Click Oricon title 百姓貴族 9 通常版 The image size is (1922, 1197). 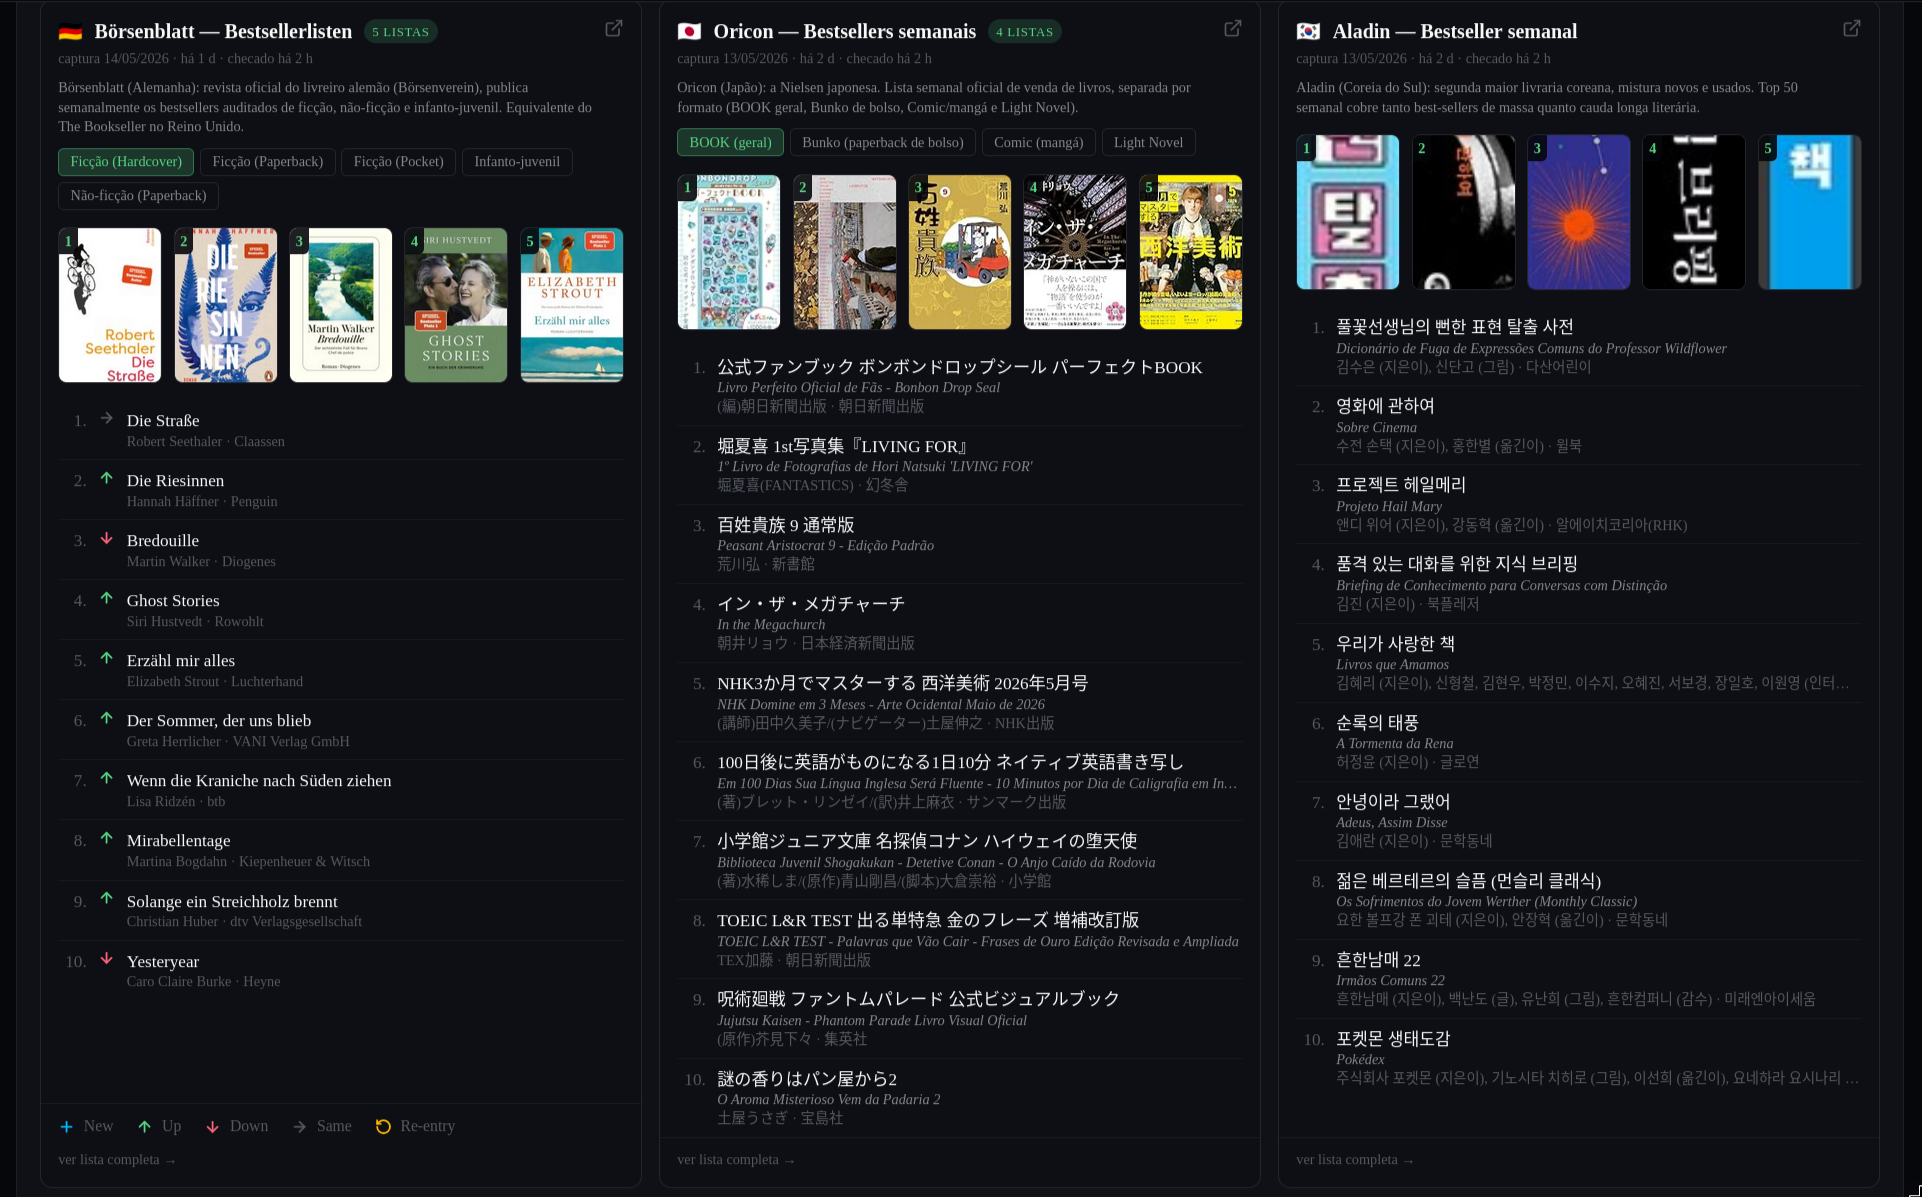[x=786, y=525]
